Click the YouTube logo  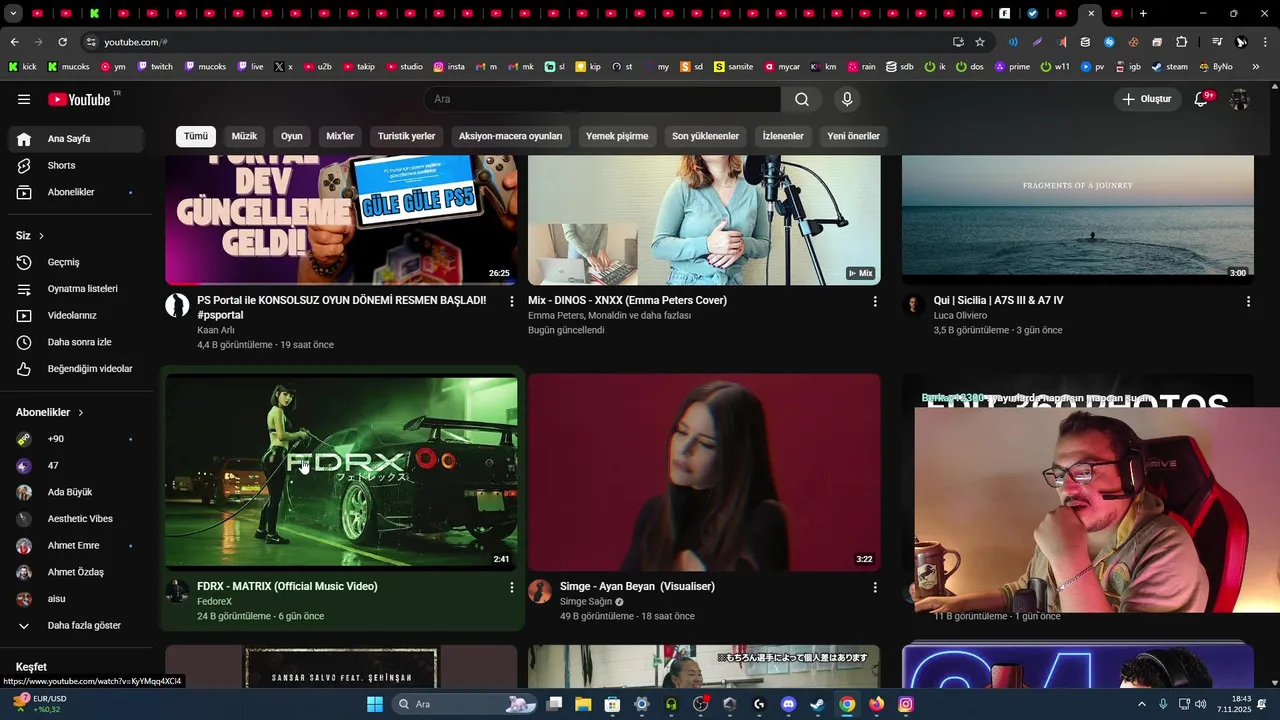(x=80, y=99)
